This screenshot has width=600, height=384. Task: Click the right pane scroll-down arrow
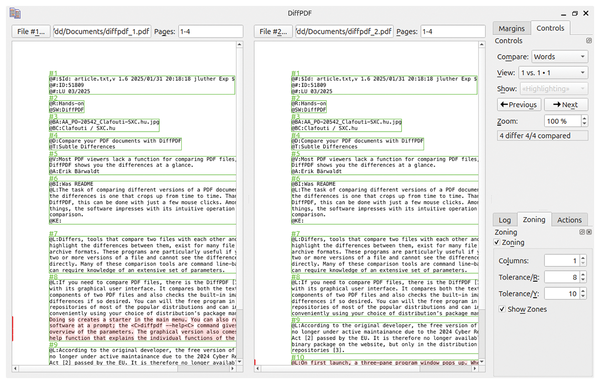click(482, 362)
